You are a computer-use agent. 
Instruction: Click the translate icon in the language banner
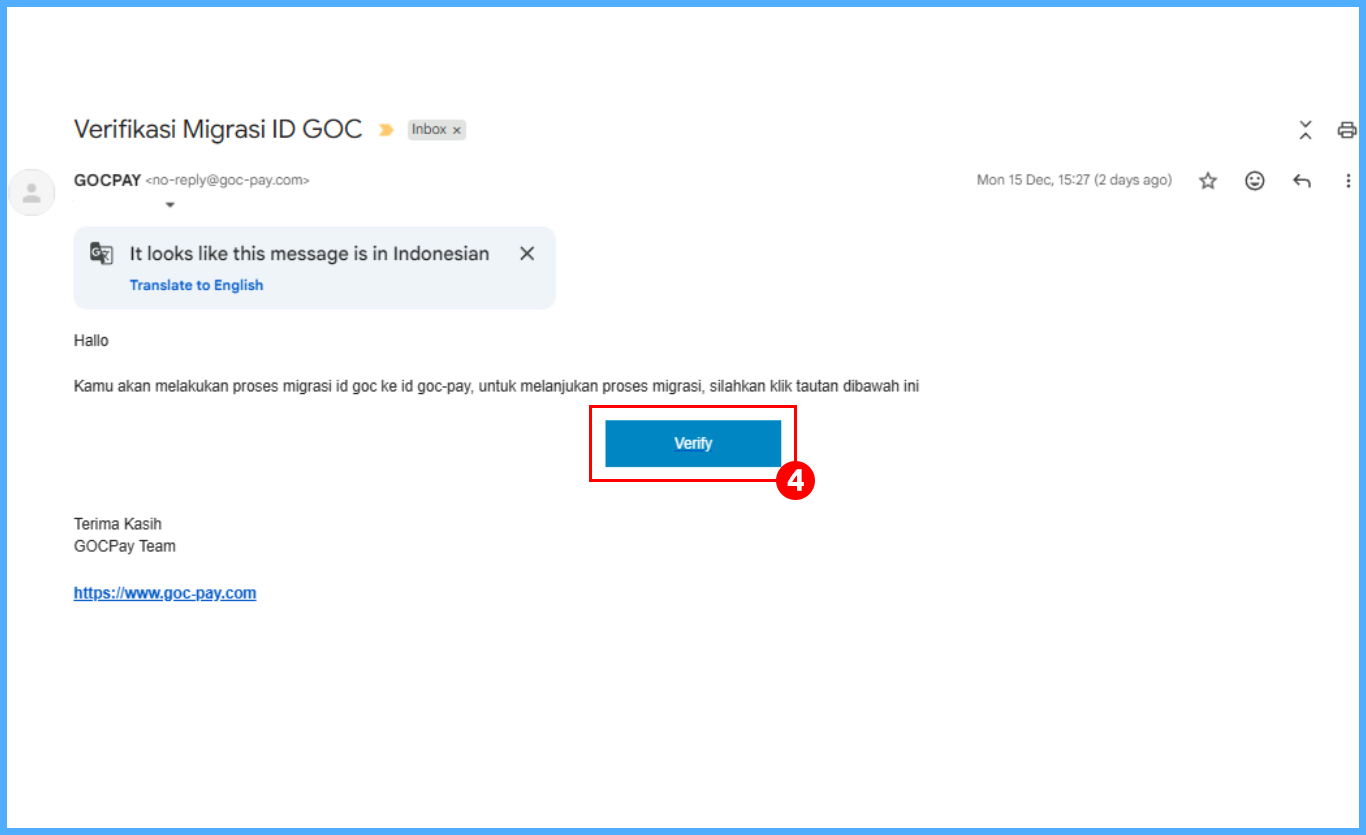point(101,253)
